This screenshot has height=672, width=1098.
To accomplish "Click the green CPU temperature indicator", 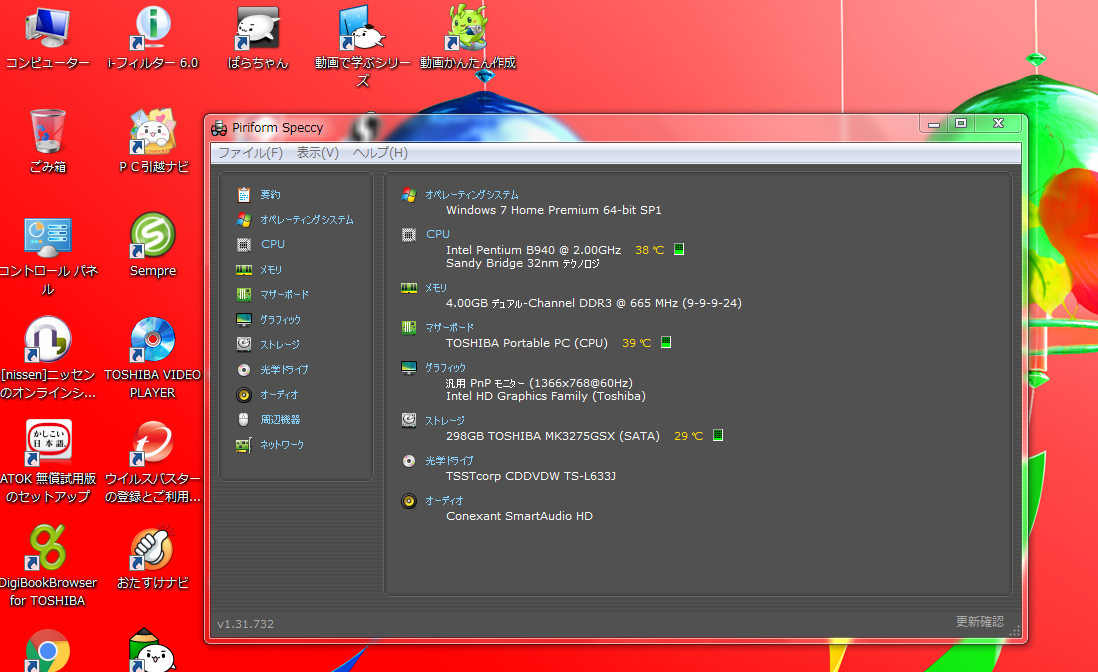I will (679, 249).
